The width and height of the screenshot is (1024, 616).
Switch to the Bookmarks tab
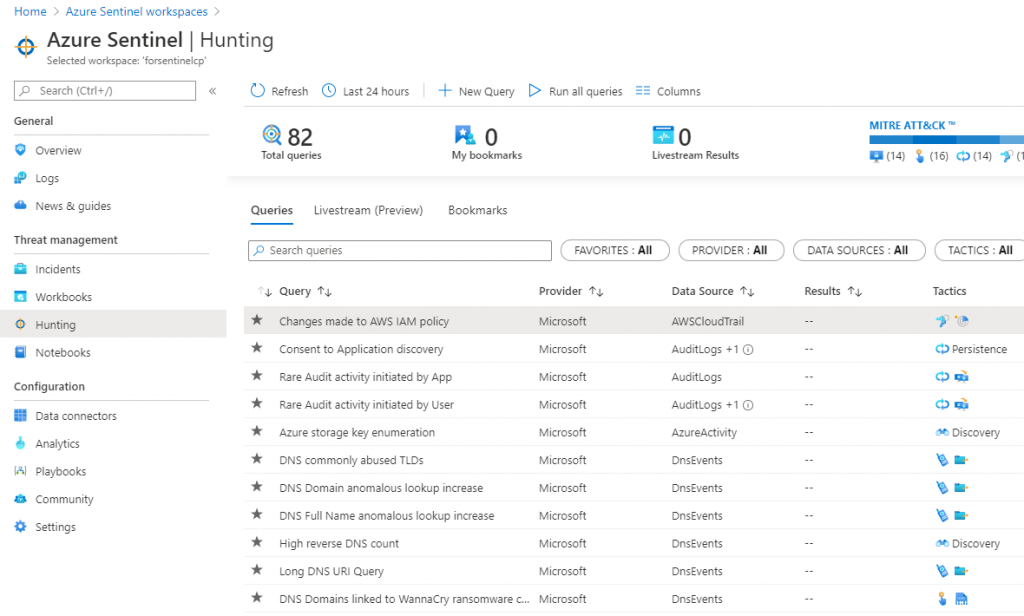pyautogui.click(x=477, y=210)
